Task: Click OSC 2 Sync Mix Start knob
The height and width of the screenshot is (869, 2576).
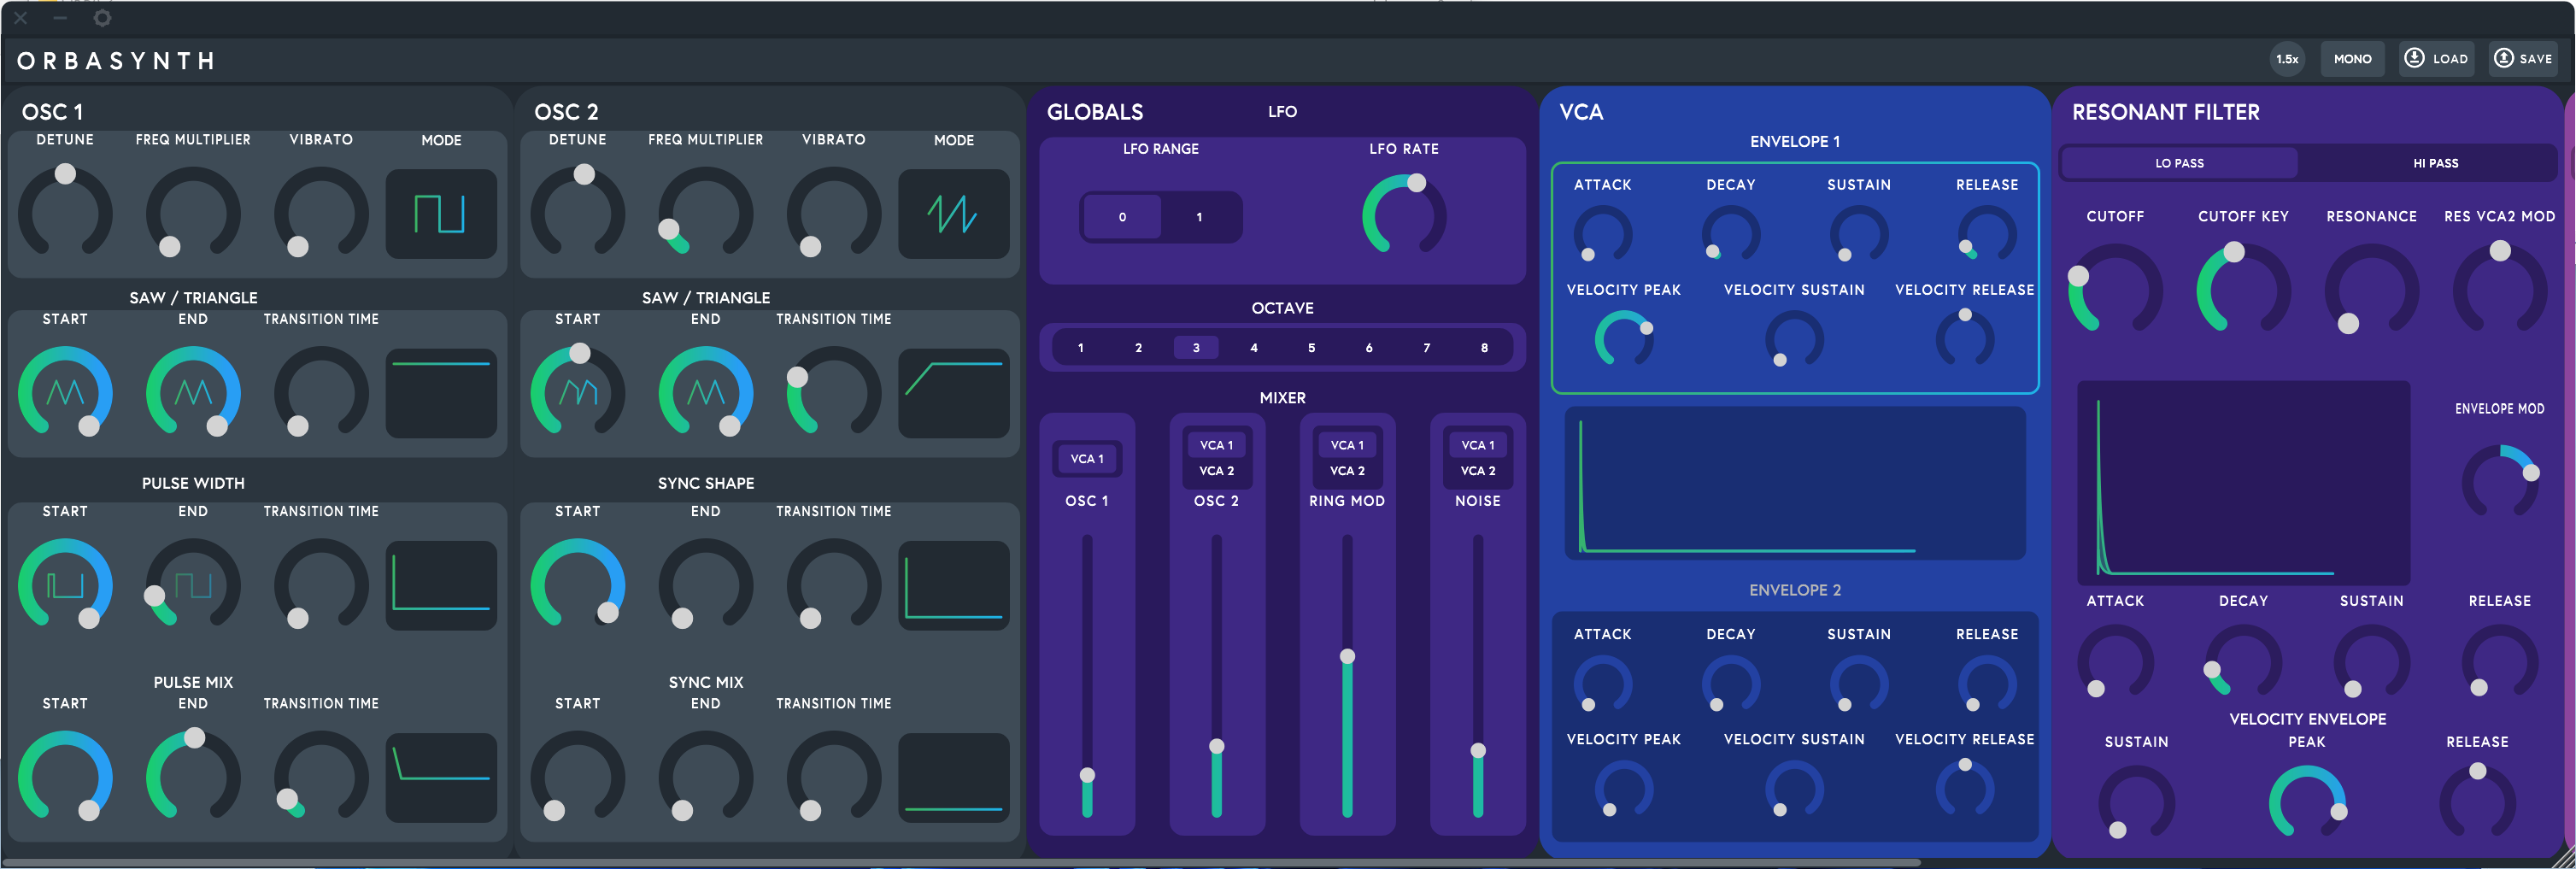Action: point(578,776)
